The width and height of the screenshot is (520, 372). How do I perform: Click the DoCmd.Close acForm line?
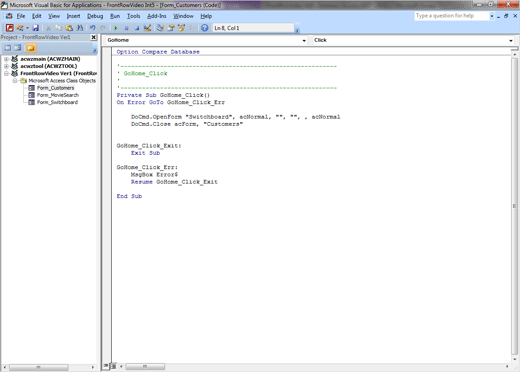pos(187,124)
